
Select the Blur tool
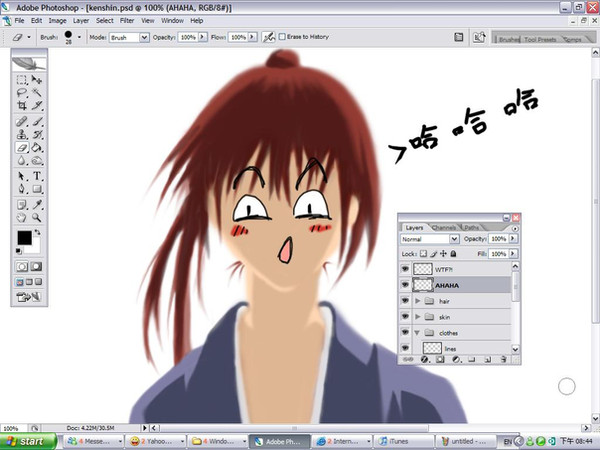22,160
